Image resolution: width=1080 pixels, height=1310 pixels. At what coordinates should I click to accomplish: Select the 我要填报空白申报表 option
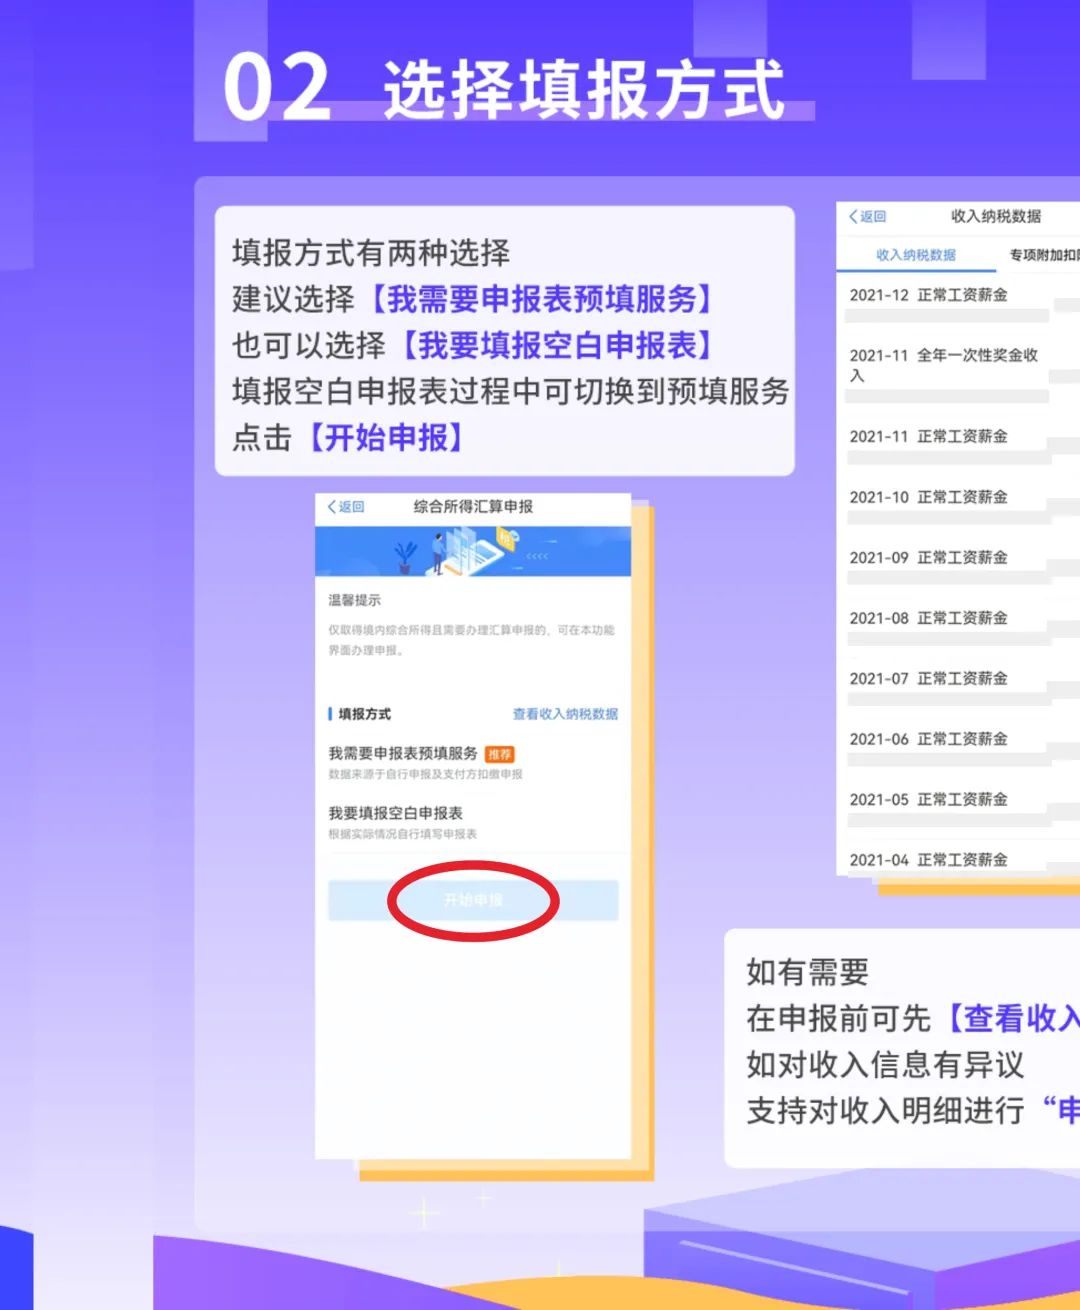coord(473,822)
